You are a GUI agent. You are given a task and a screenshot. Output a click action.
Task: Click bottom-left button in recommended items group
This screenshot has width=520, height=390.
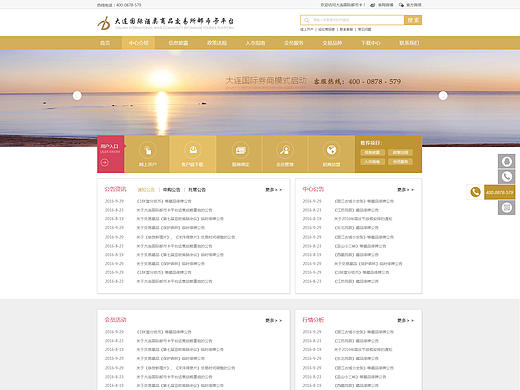coord(372,162)
